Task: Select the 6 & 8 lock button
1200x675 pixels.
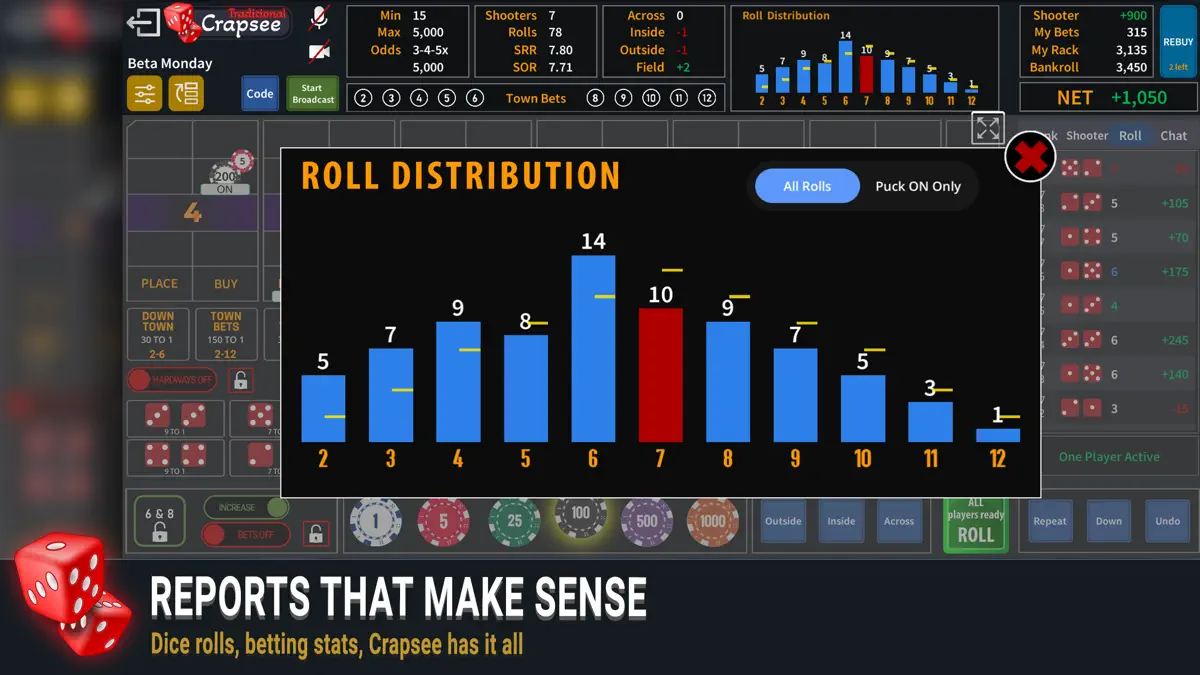Action: (160, 521)
